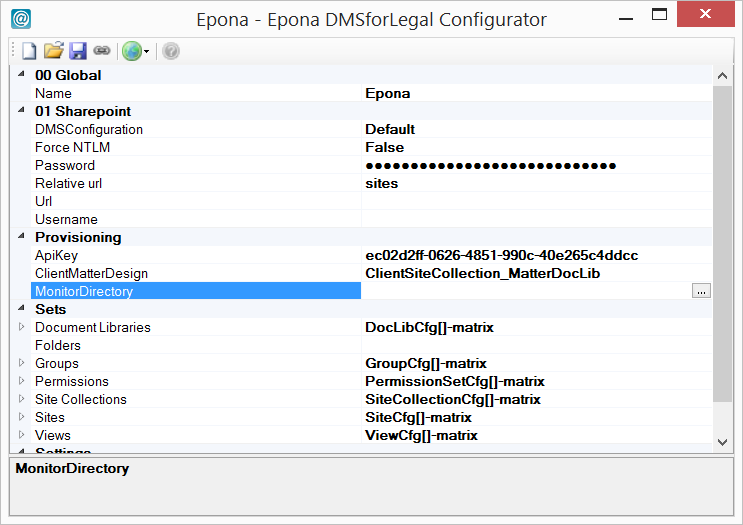Click the scrollbar up arrow
Screen dimensions: 743x525
pyautogui.click(x=723, y=76)
